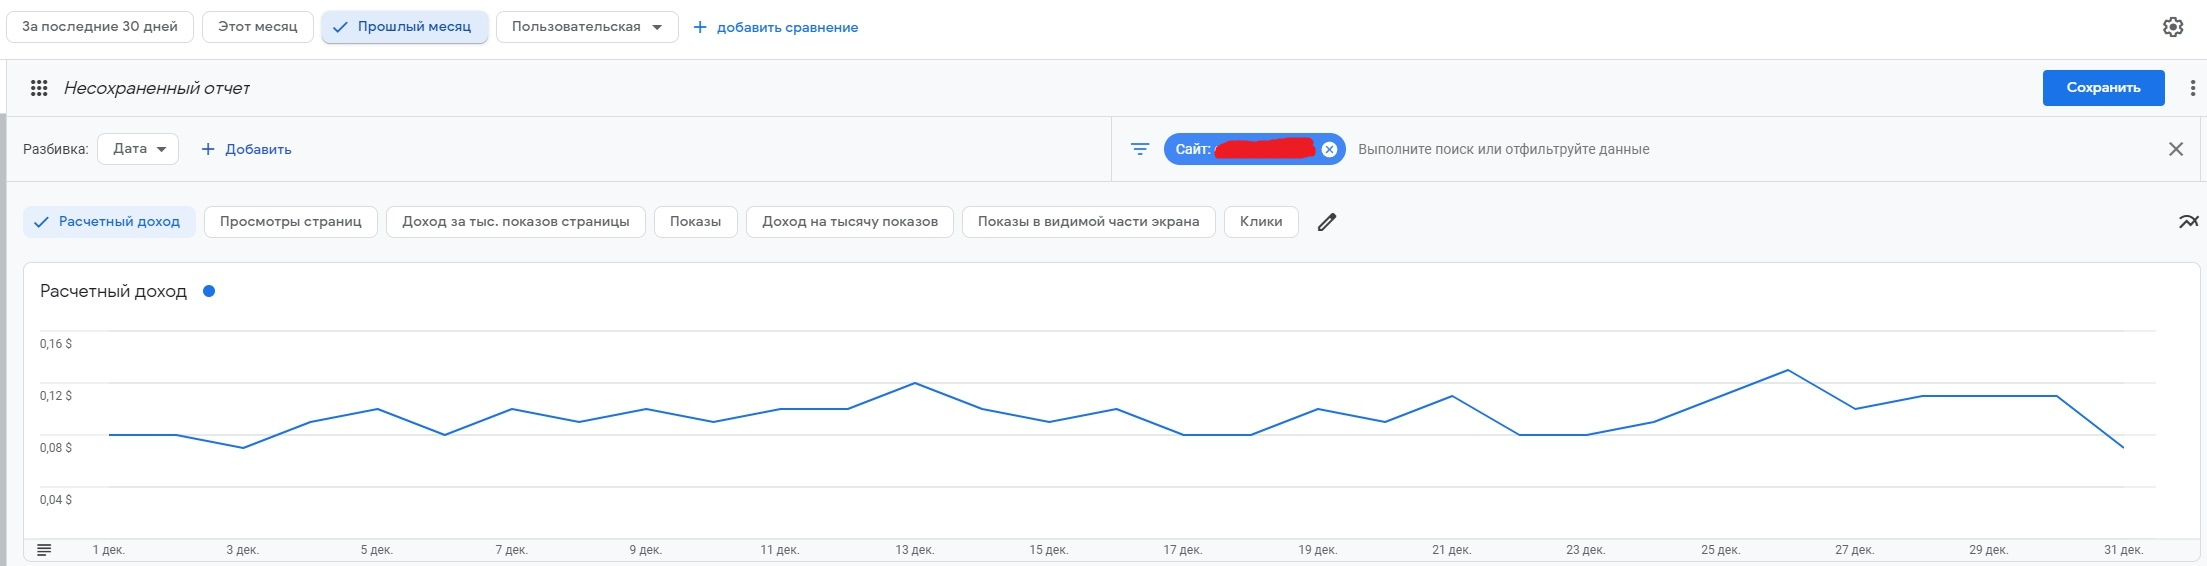Edit metrics with the pencil icon
The height and width of the screenshot is (566, 2207).
[x=1326, y=222]
